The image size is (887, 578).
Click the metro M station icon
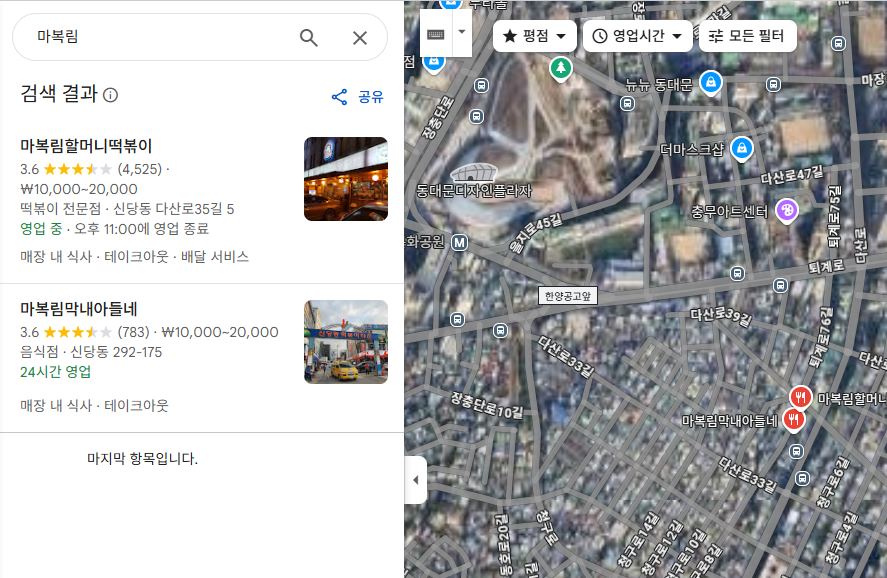[459, 243]
